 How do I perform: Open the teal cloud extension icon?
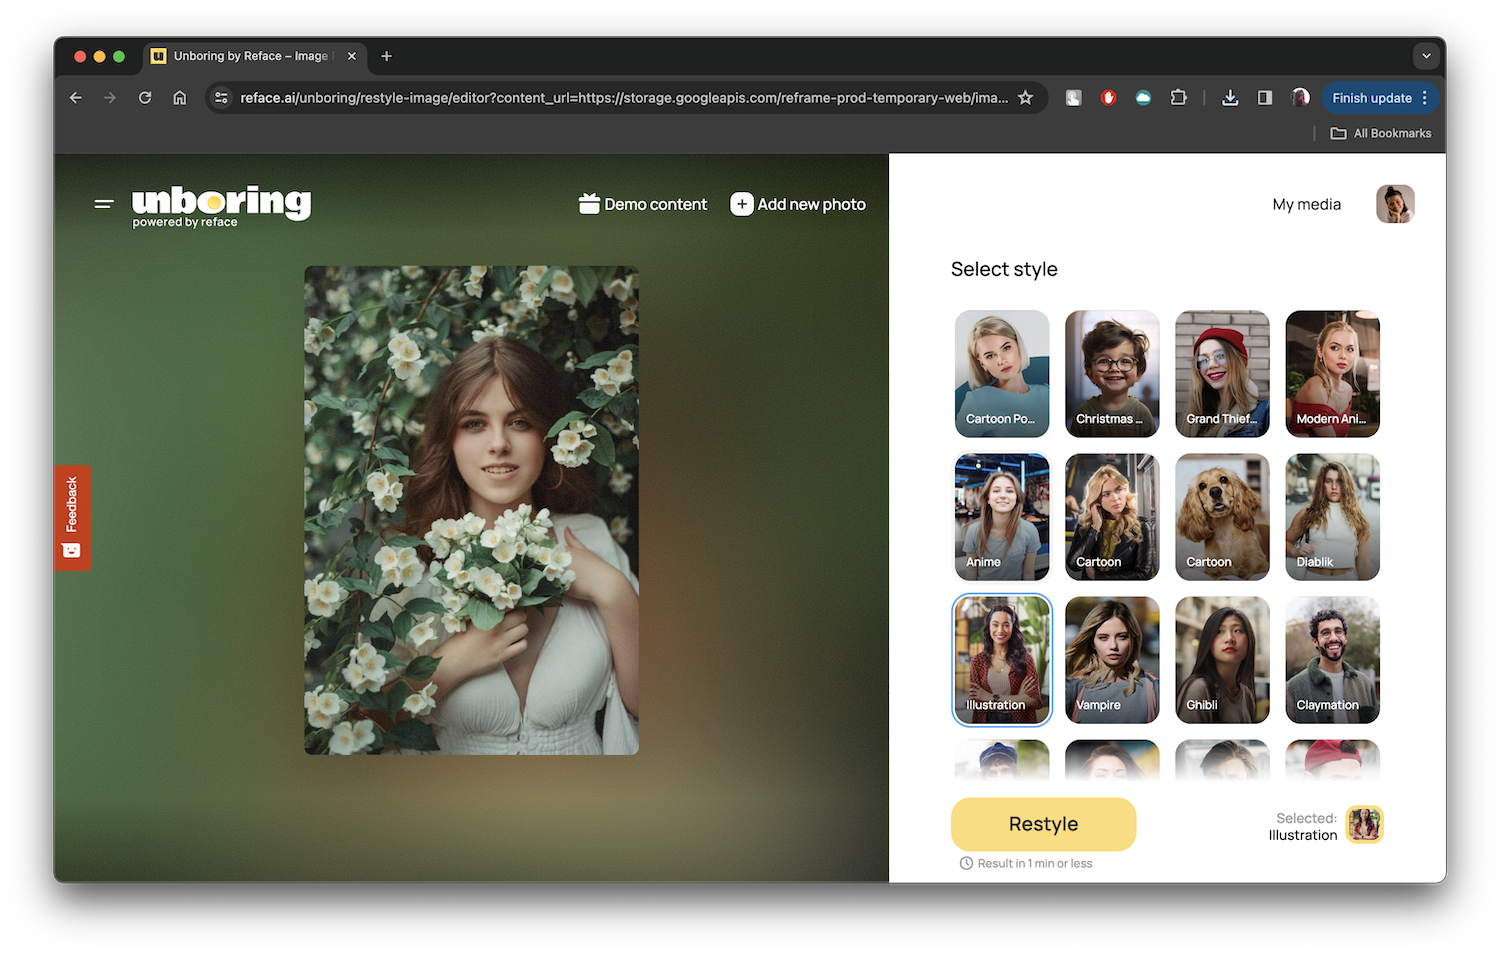1143,98
